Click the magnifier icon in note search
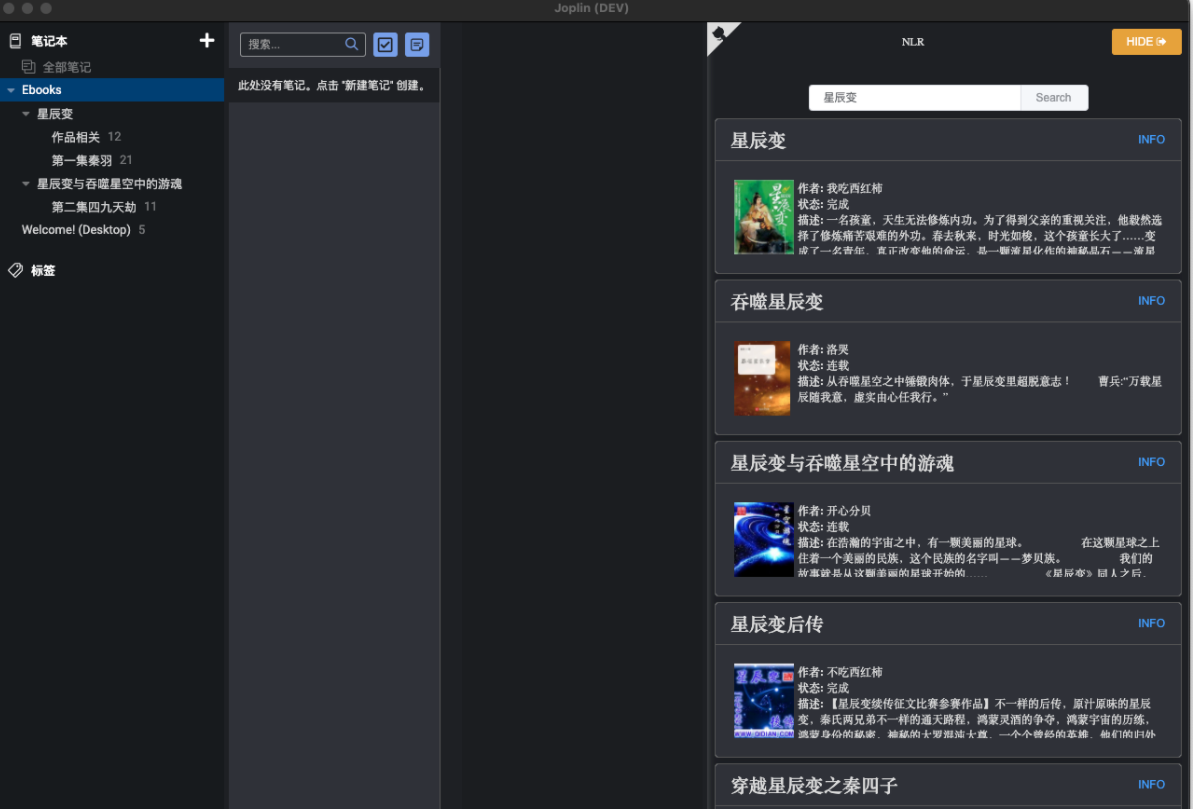This screenshot has width=1193, height=809. tap(352, 44)
